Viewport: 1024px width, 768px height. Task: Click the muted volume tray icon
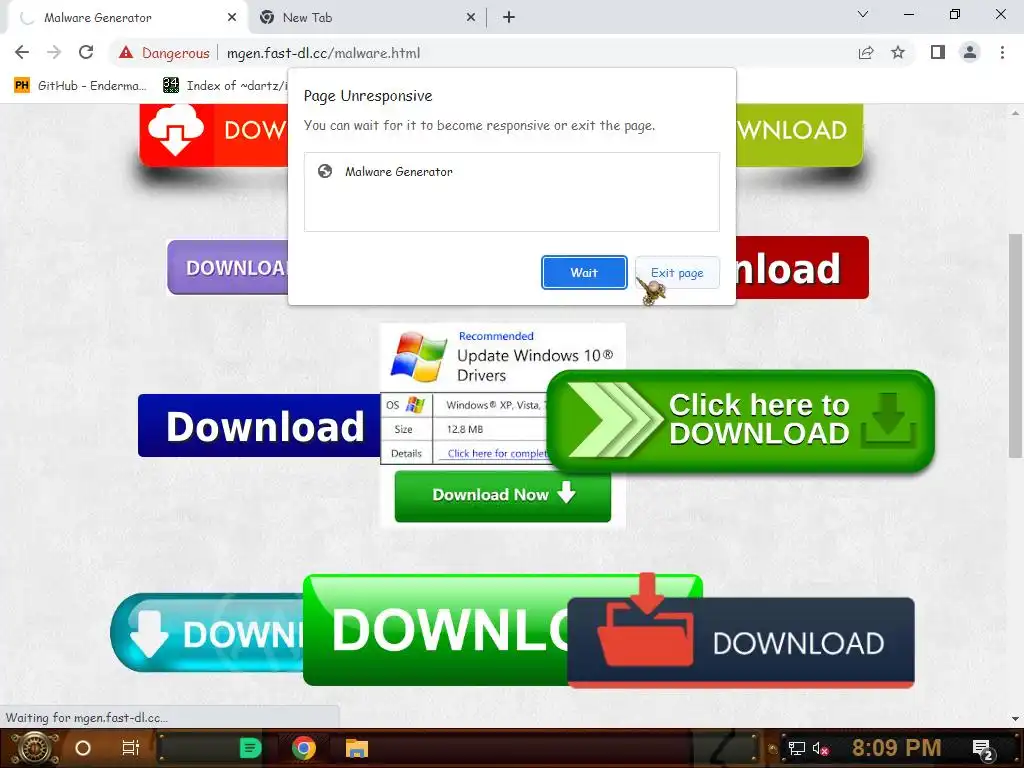pyautogui.click(x=820, y=748)
